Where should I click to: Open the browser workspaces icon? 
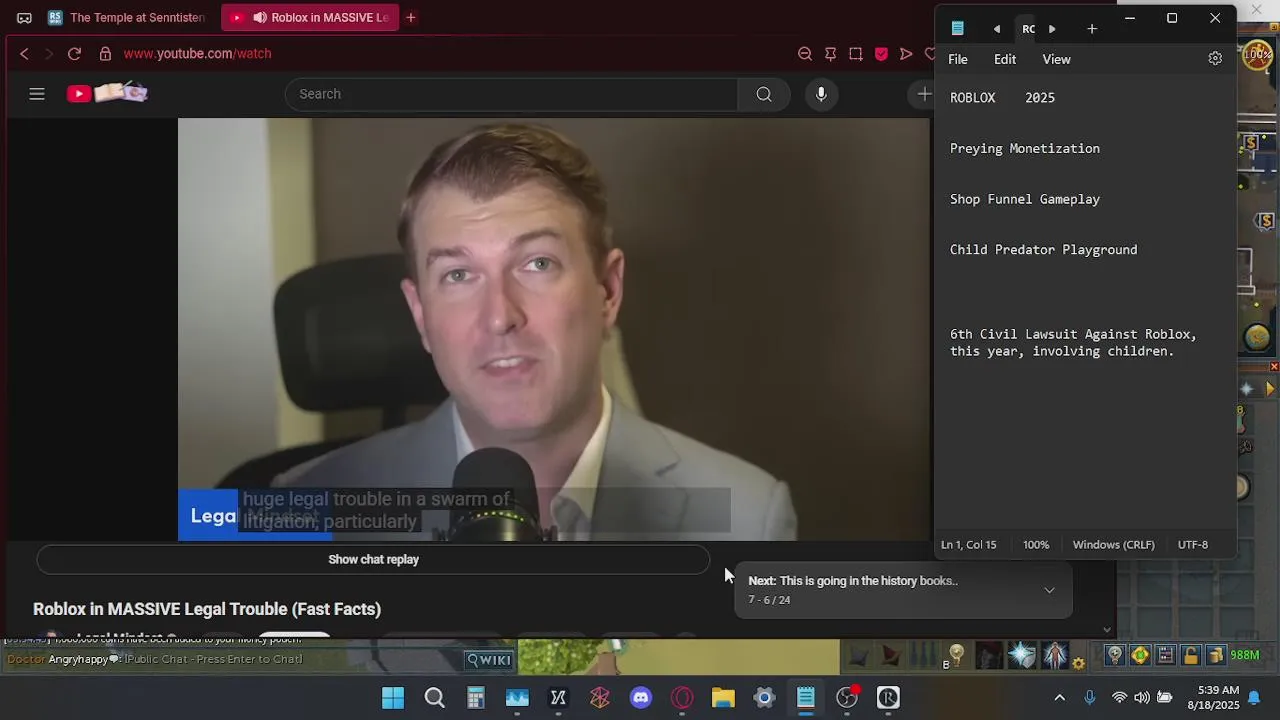[x=24, y=17]
